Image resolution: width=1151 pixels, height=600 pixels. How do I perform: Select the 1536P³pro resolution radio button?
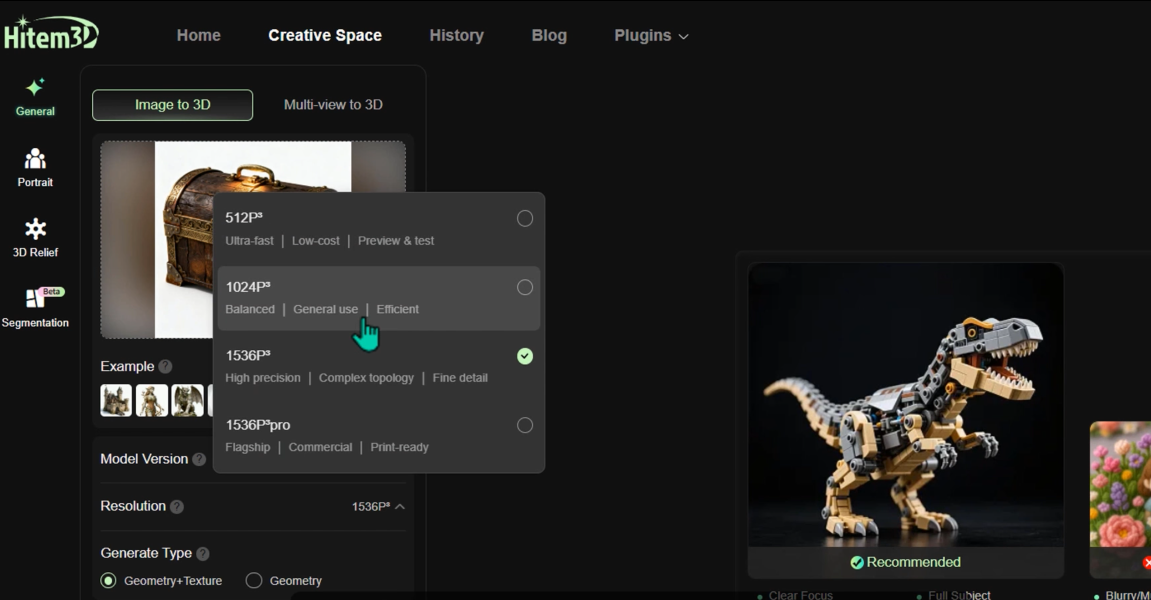click(525, 425)
